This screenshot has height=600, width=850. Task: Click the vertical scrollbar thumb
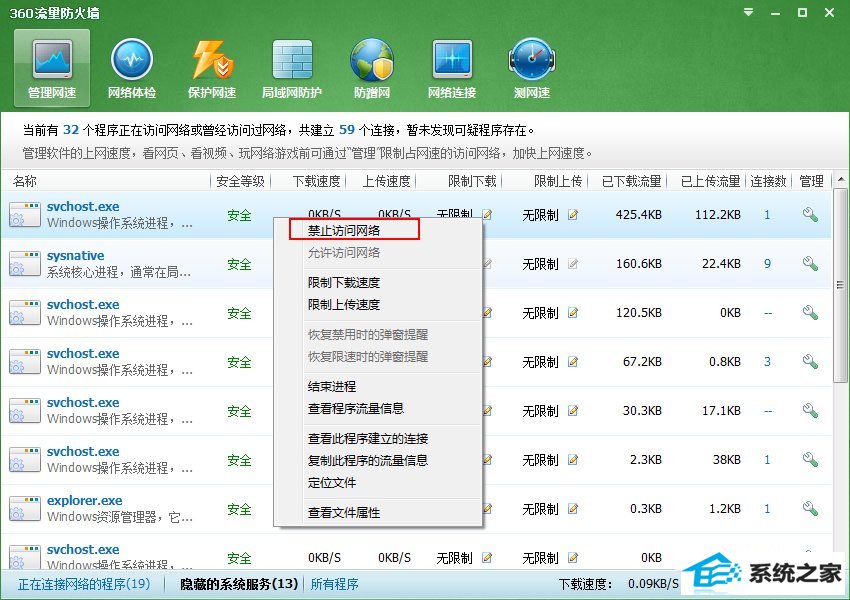[841, 284]
